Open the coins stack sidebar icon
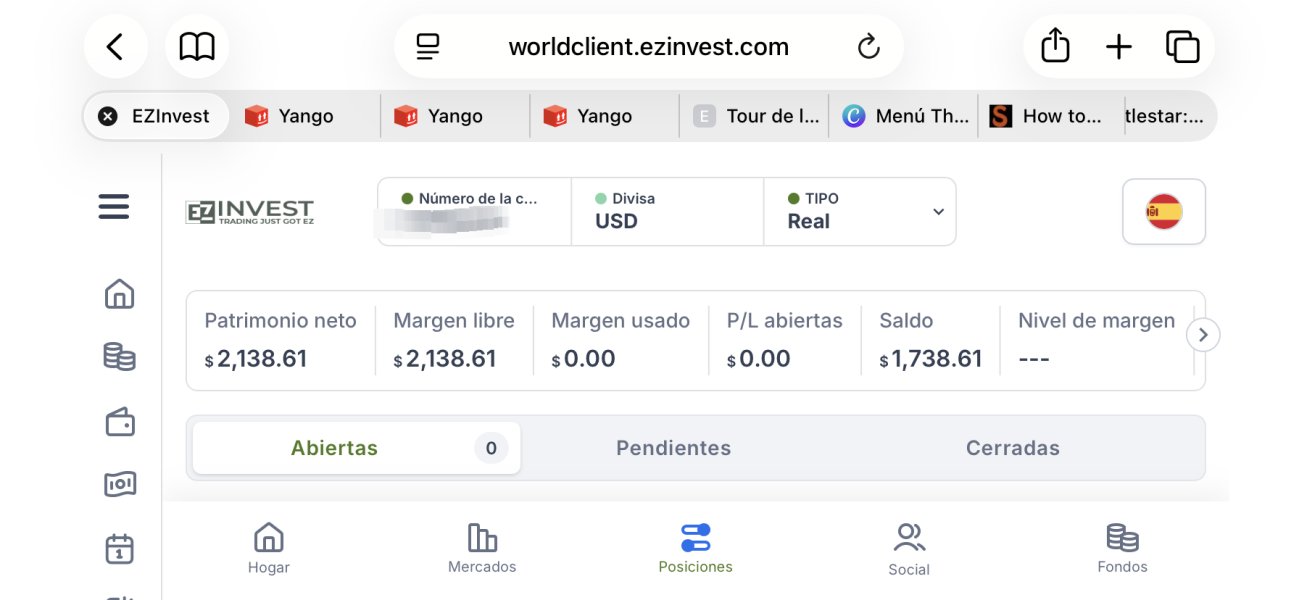 [x=119, y=357]
